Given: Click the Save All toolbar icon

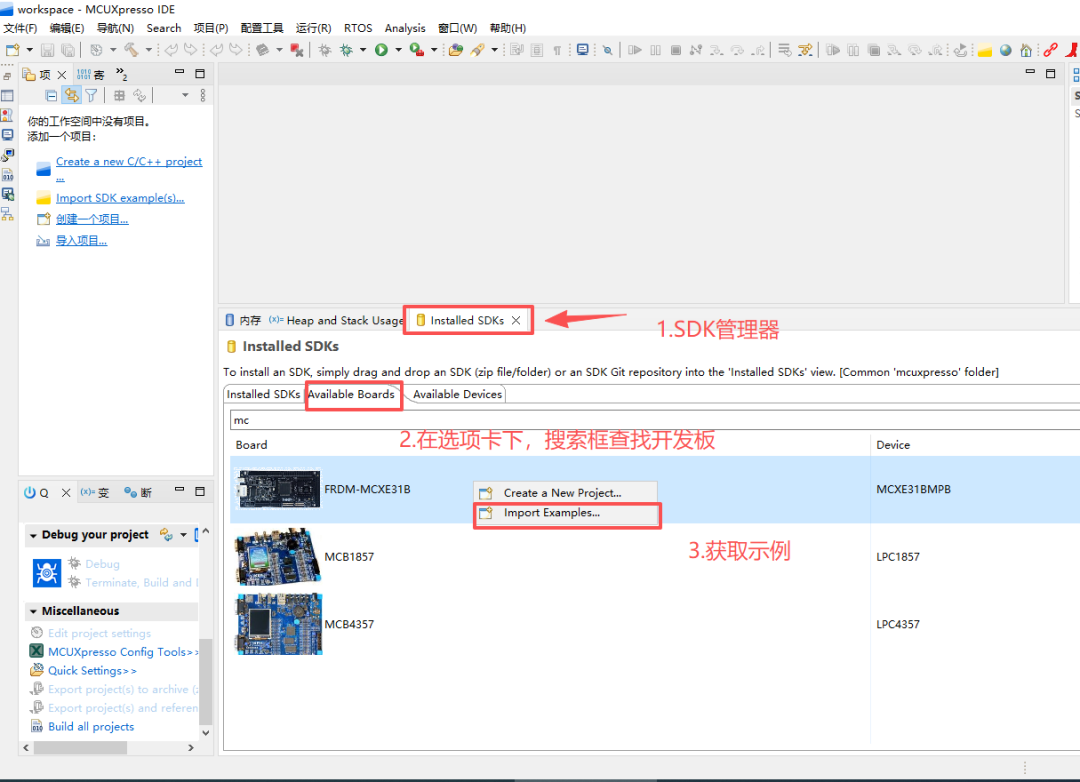Looking at the screenshot, I should pos(68,50).
